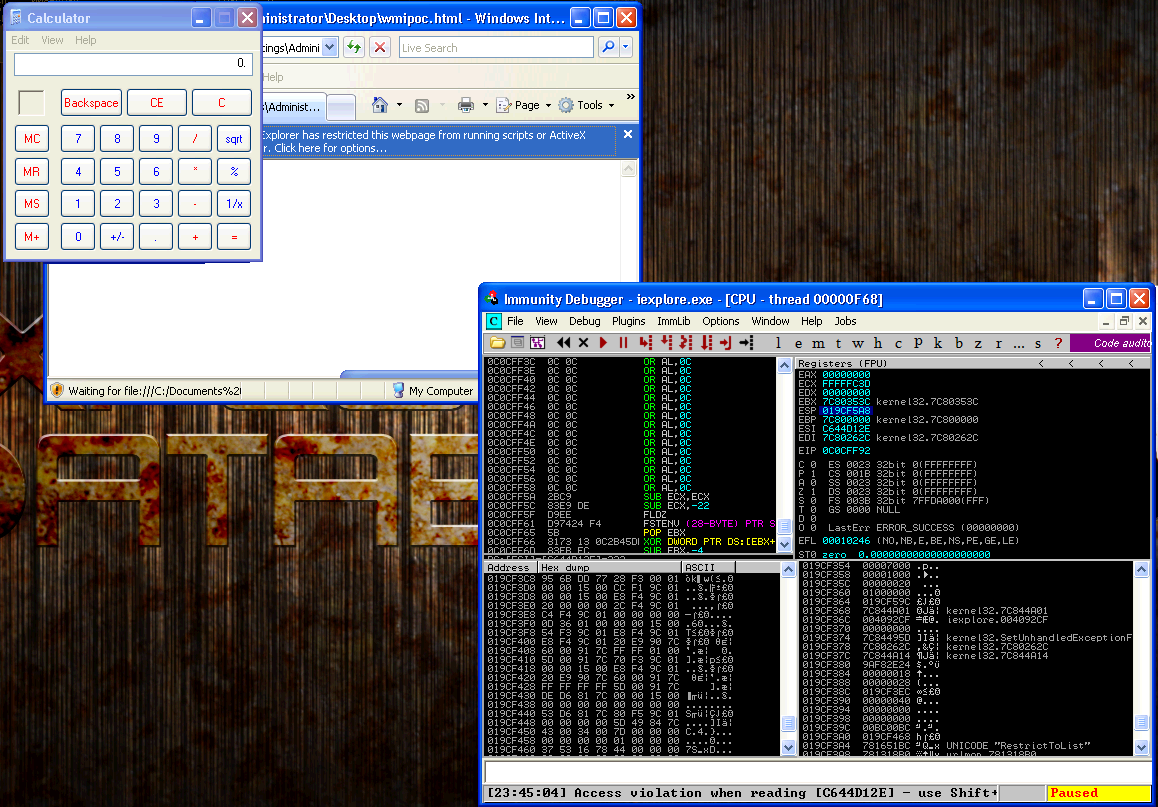This screenshot has width=1158, height=807.
Task: Click the Home icon in Internet Explorer toolbar
Action: click(380, 105)
